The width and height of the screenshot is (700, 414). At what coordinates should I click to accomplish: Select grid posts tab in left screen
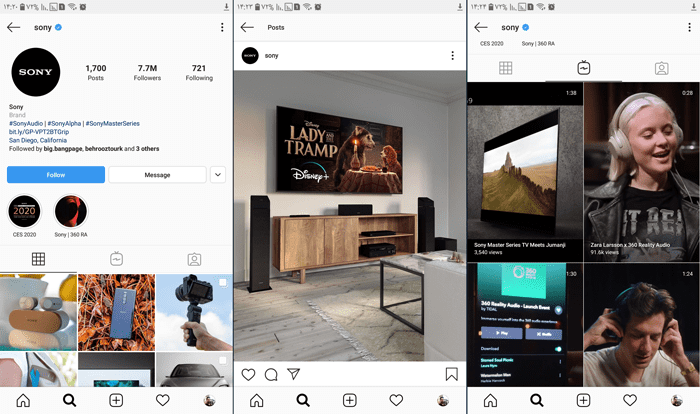pos(38,259)
